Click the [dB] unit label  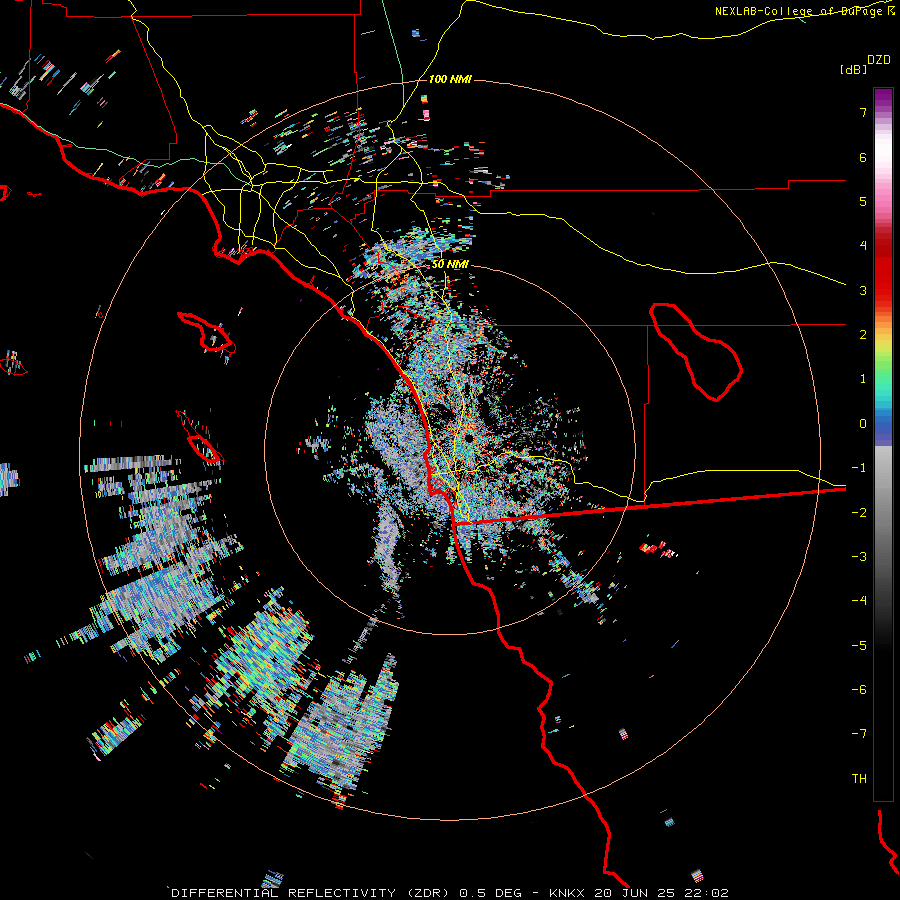click(x=854, y=69)
